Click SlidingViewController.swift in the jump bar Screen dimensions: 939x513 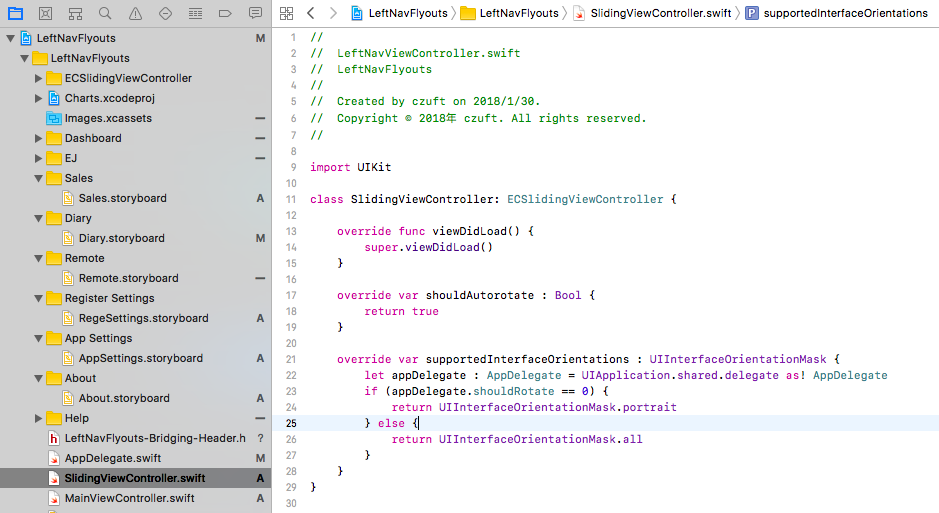[661, 13]
